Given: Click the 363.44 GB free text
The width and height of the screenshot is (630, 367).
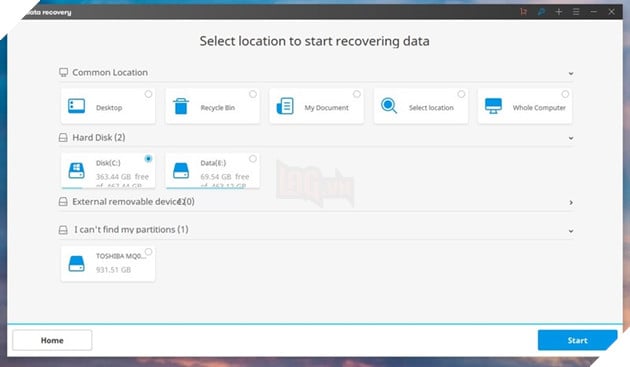Looking at the screenshot, I should (122, 176).
